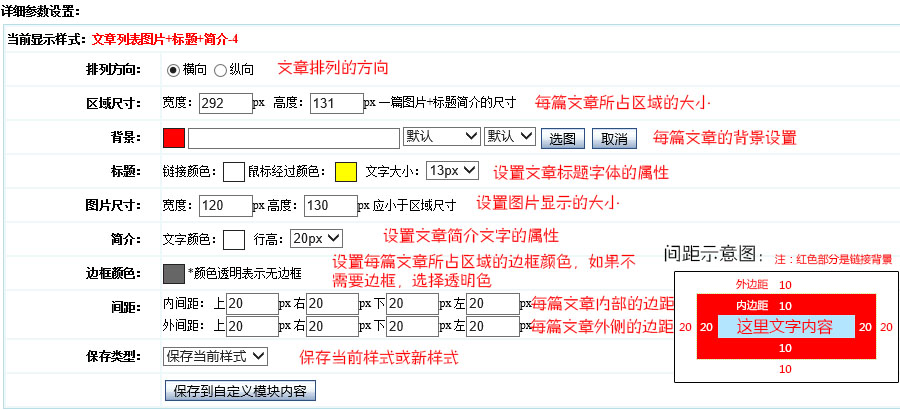Viewport: 900px width, 410px height.
Task: Click the yellow 鼠标经过颜色 swatch
Action: [x=346, y=171]
